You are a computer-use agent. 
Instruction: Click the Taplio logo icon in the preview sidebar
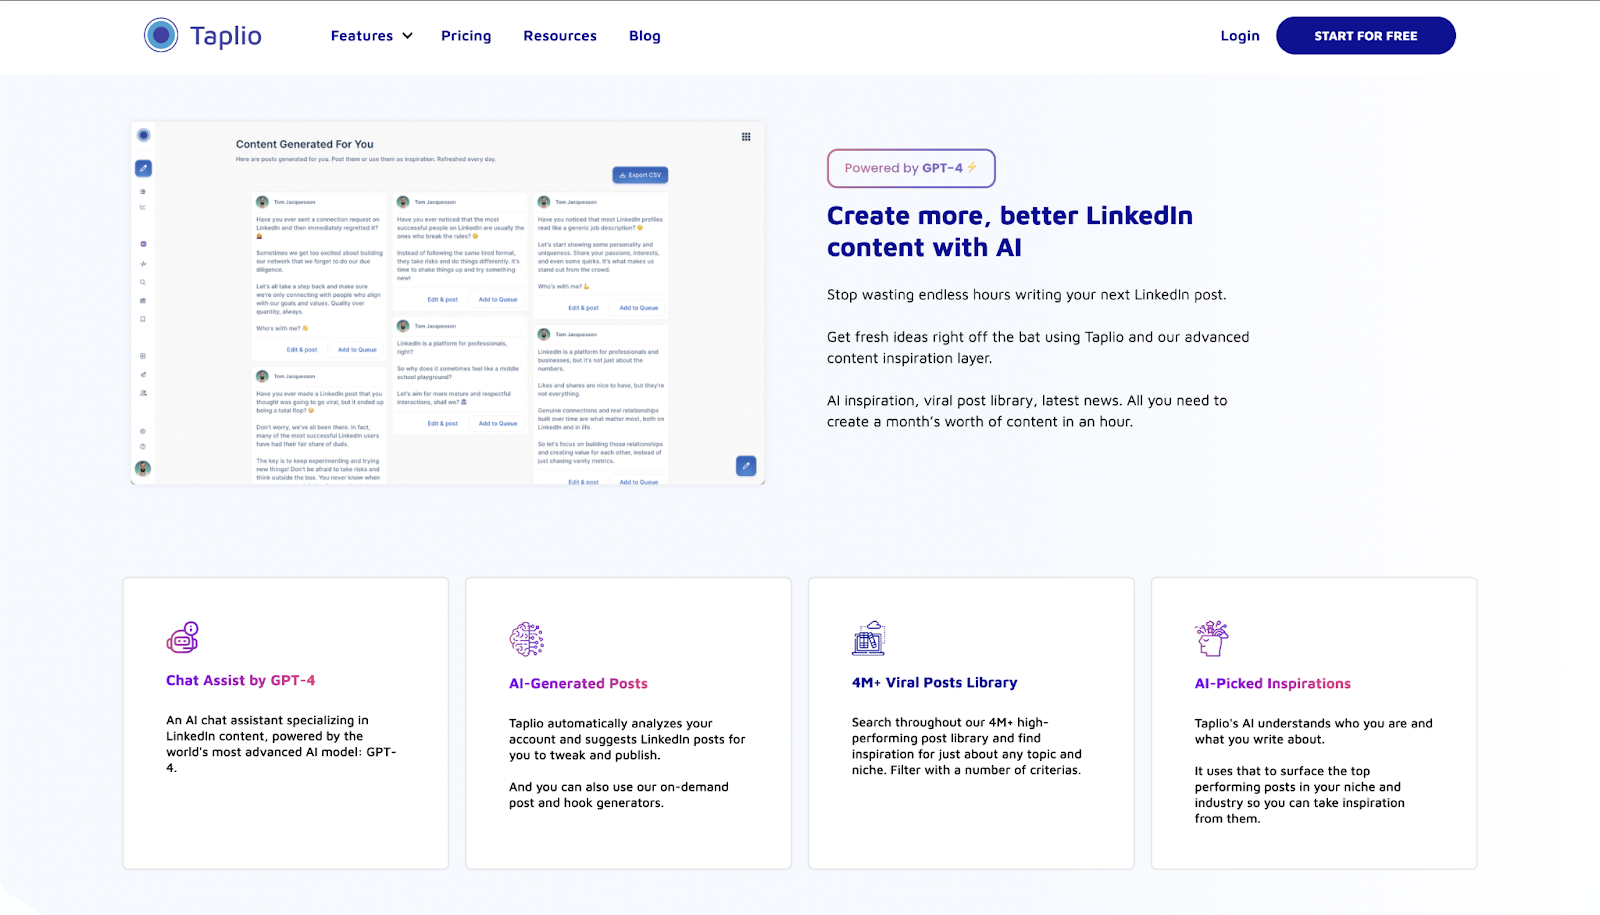pyautogui.click(x=144, y=135)
